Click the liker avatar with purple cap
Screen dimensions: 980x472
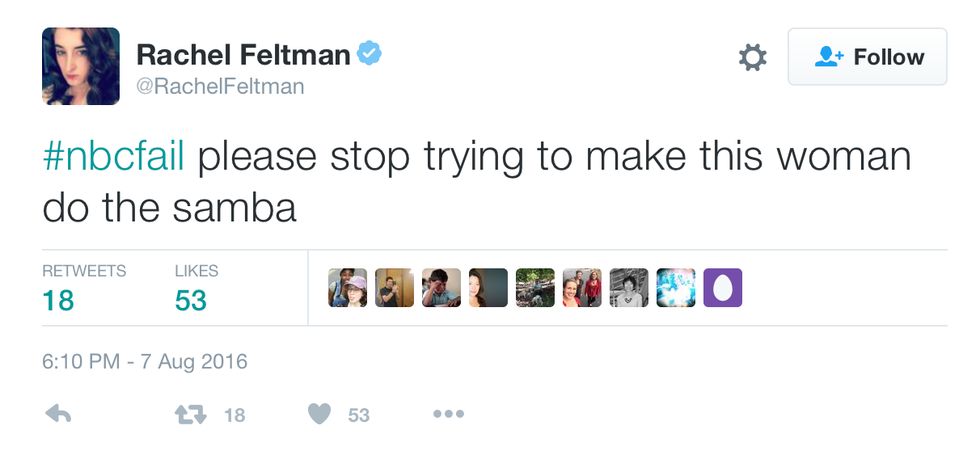(x=347, y=287)
